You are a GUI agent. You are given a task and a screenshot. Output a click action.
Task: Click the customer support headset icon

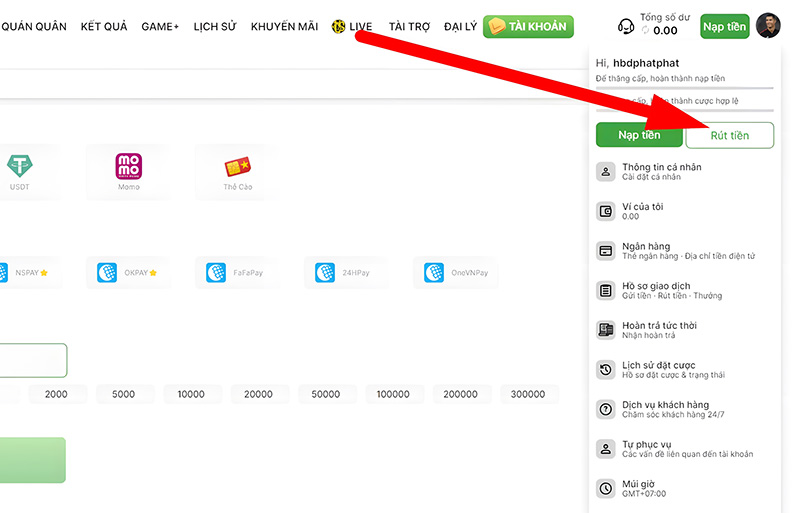click(626, 26)
